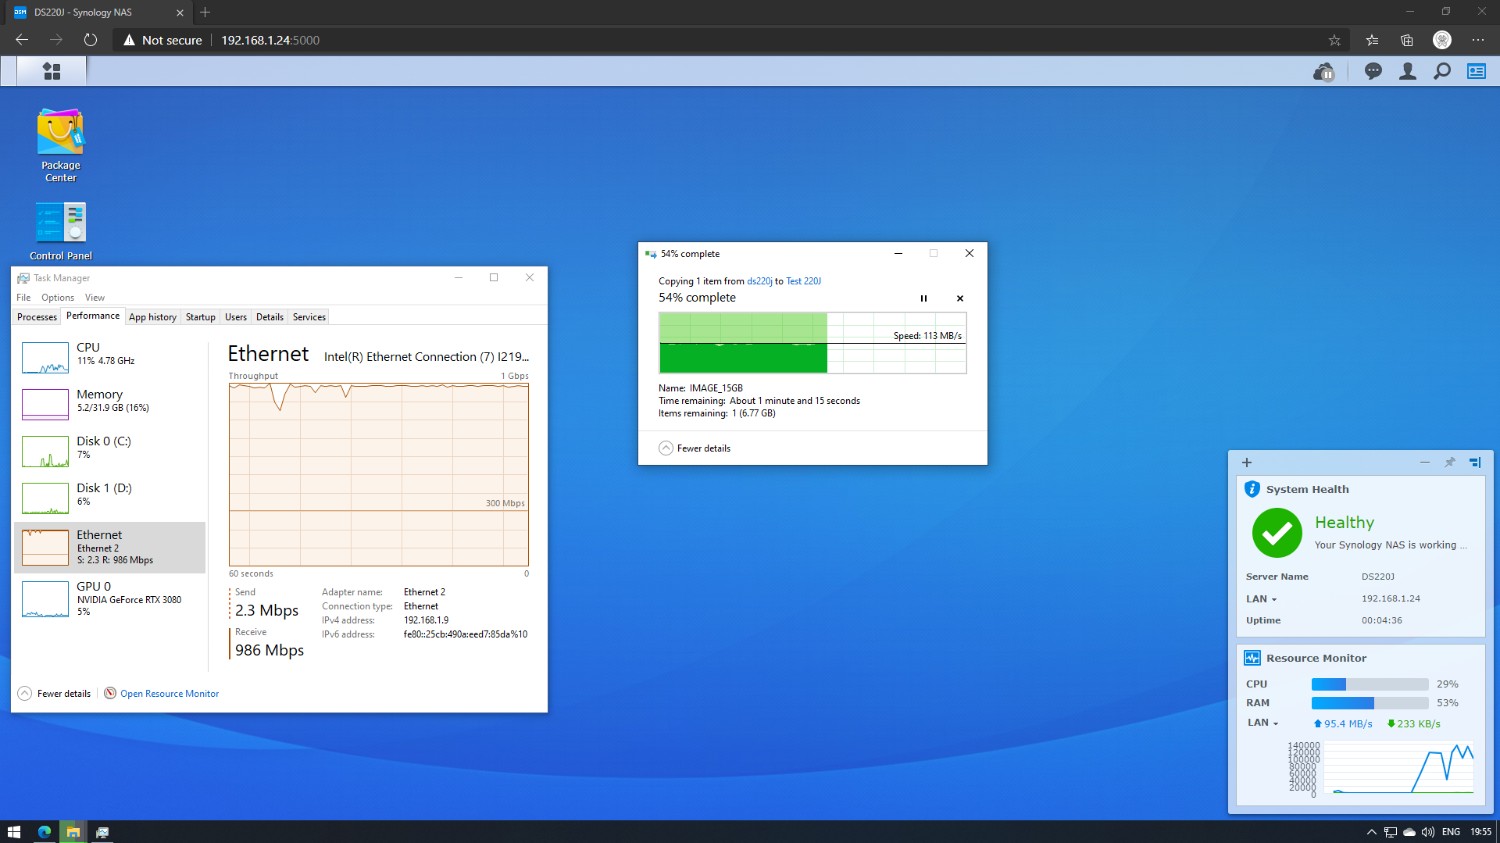Open the DSM Main Menu grid icon
This screenshot has height=843, width=1500.
coord(51,71)
